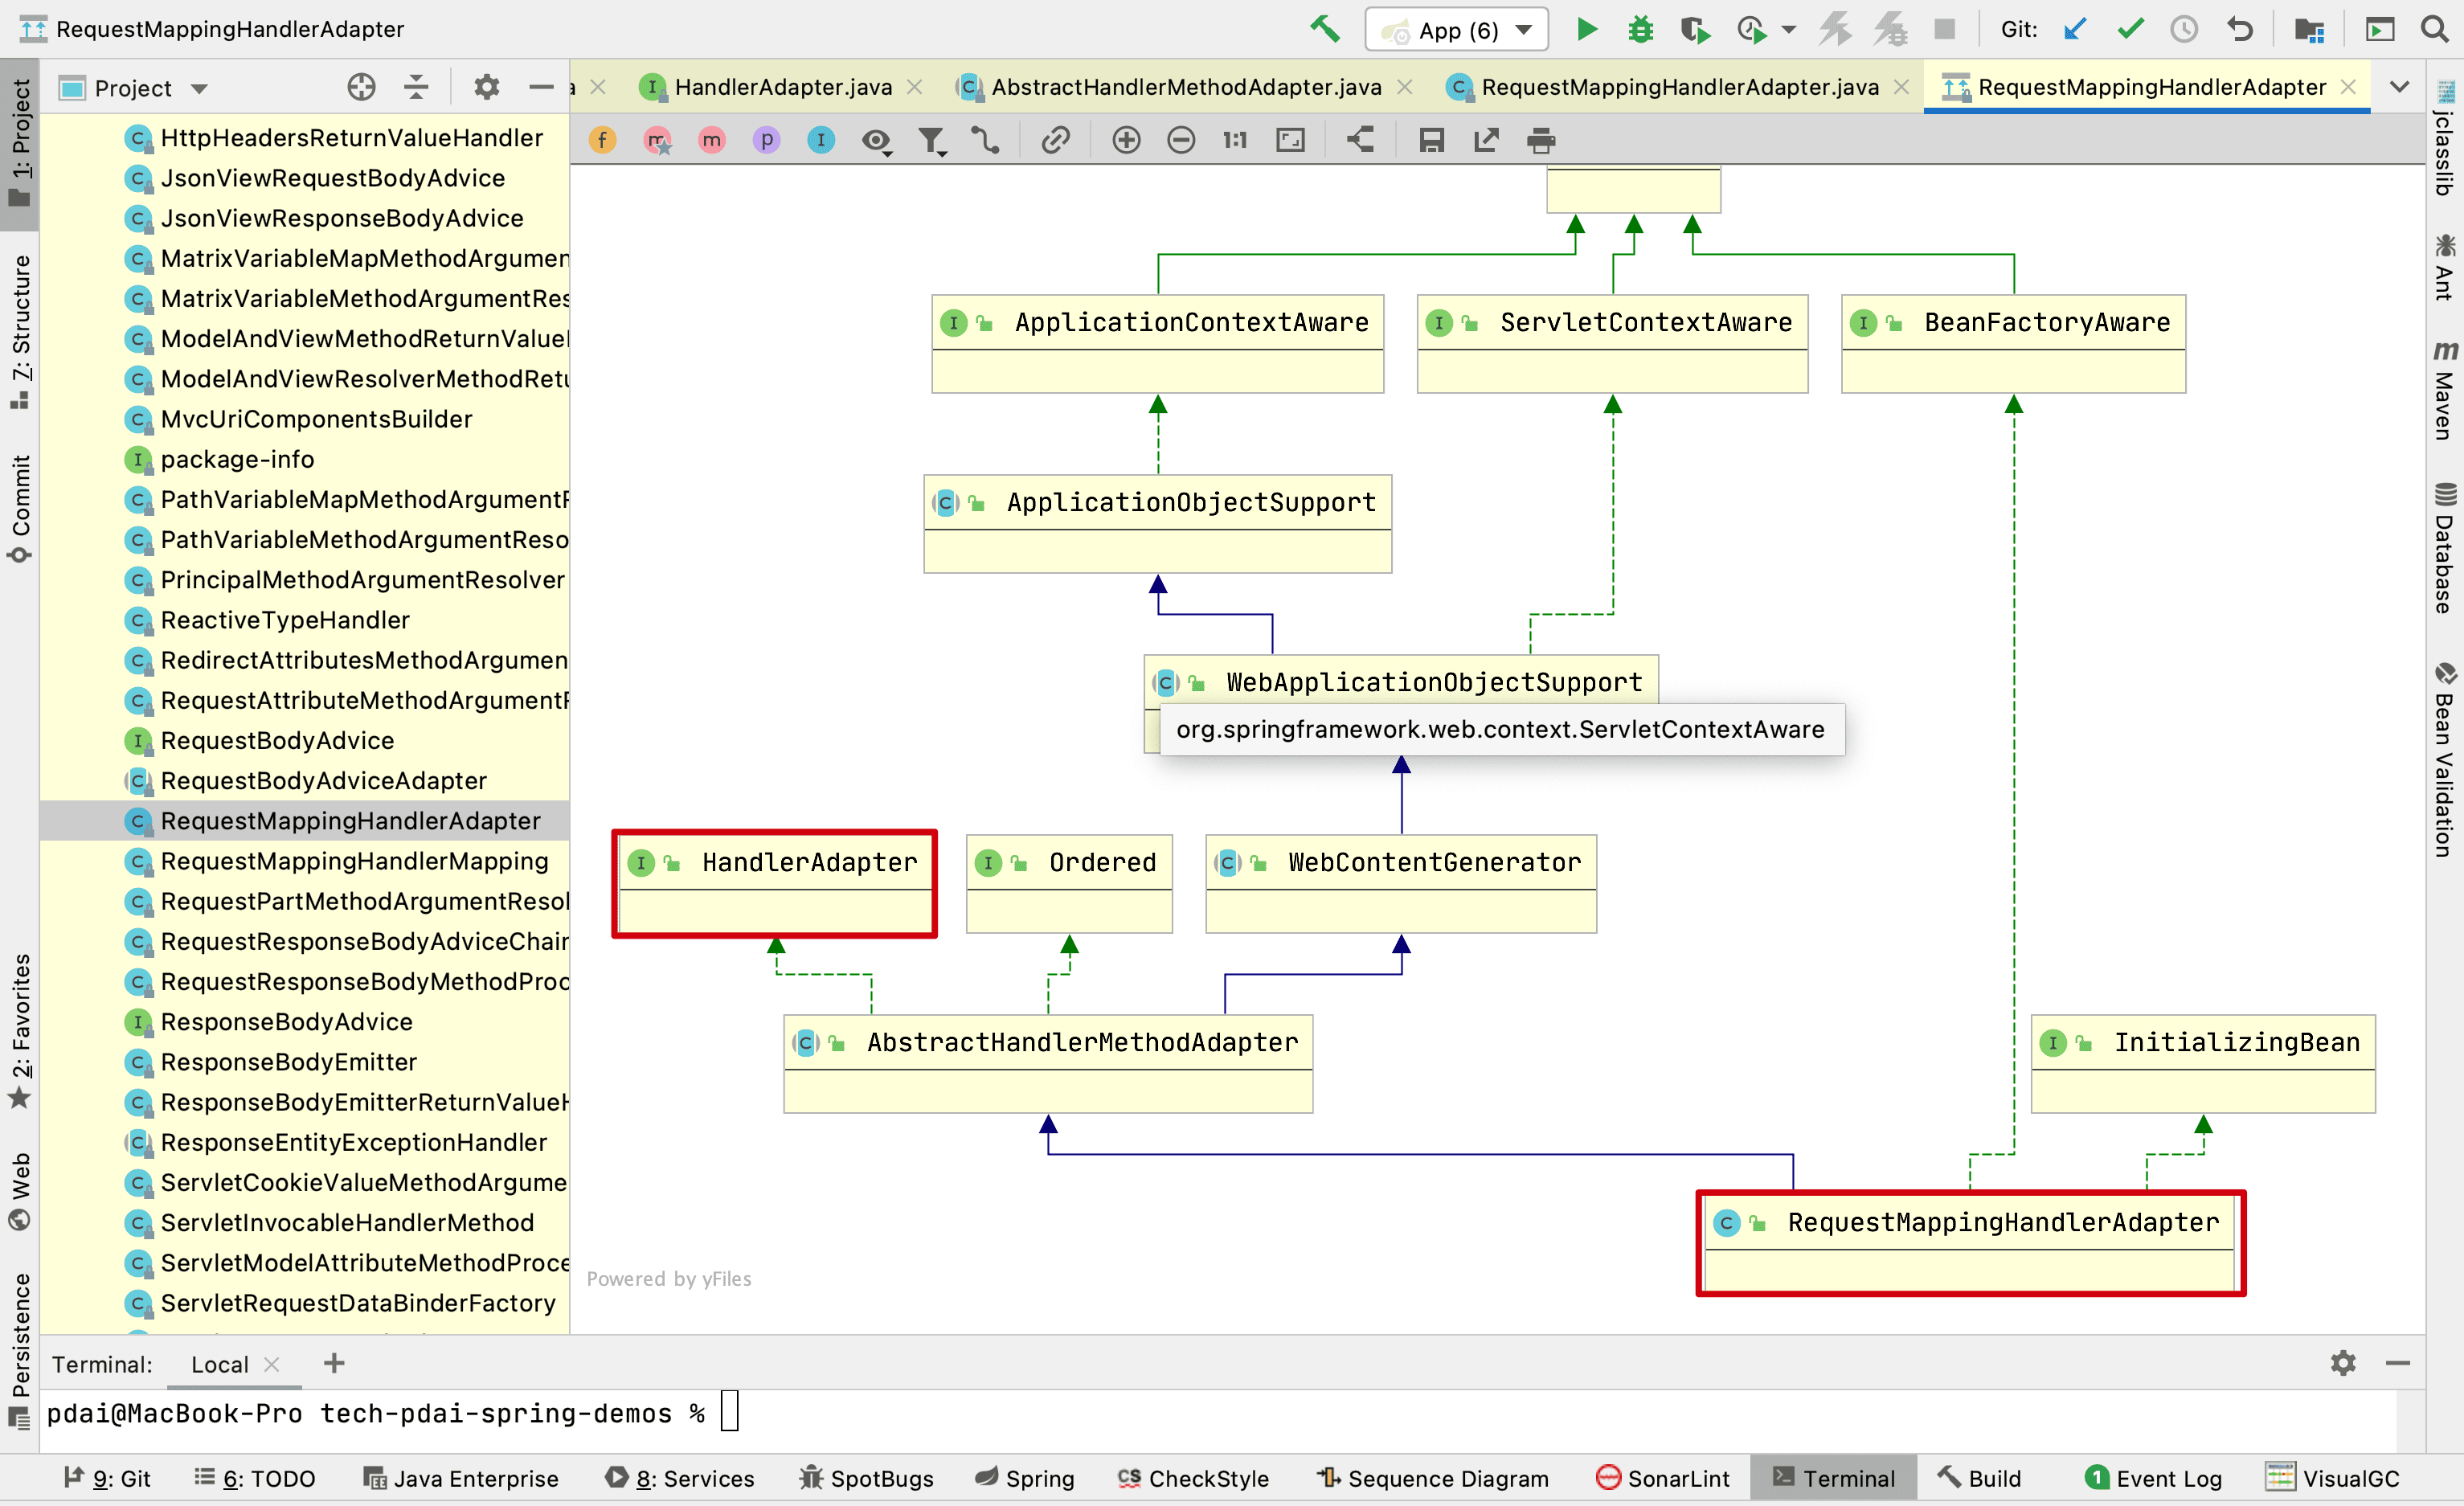Apply the current layout icon
Viewport: 2464px width, 1506px height.
pyautogui.click(x=1360, y=141)
